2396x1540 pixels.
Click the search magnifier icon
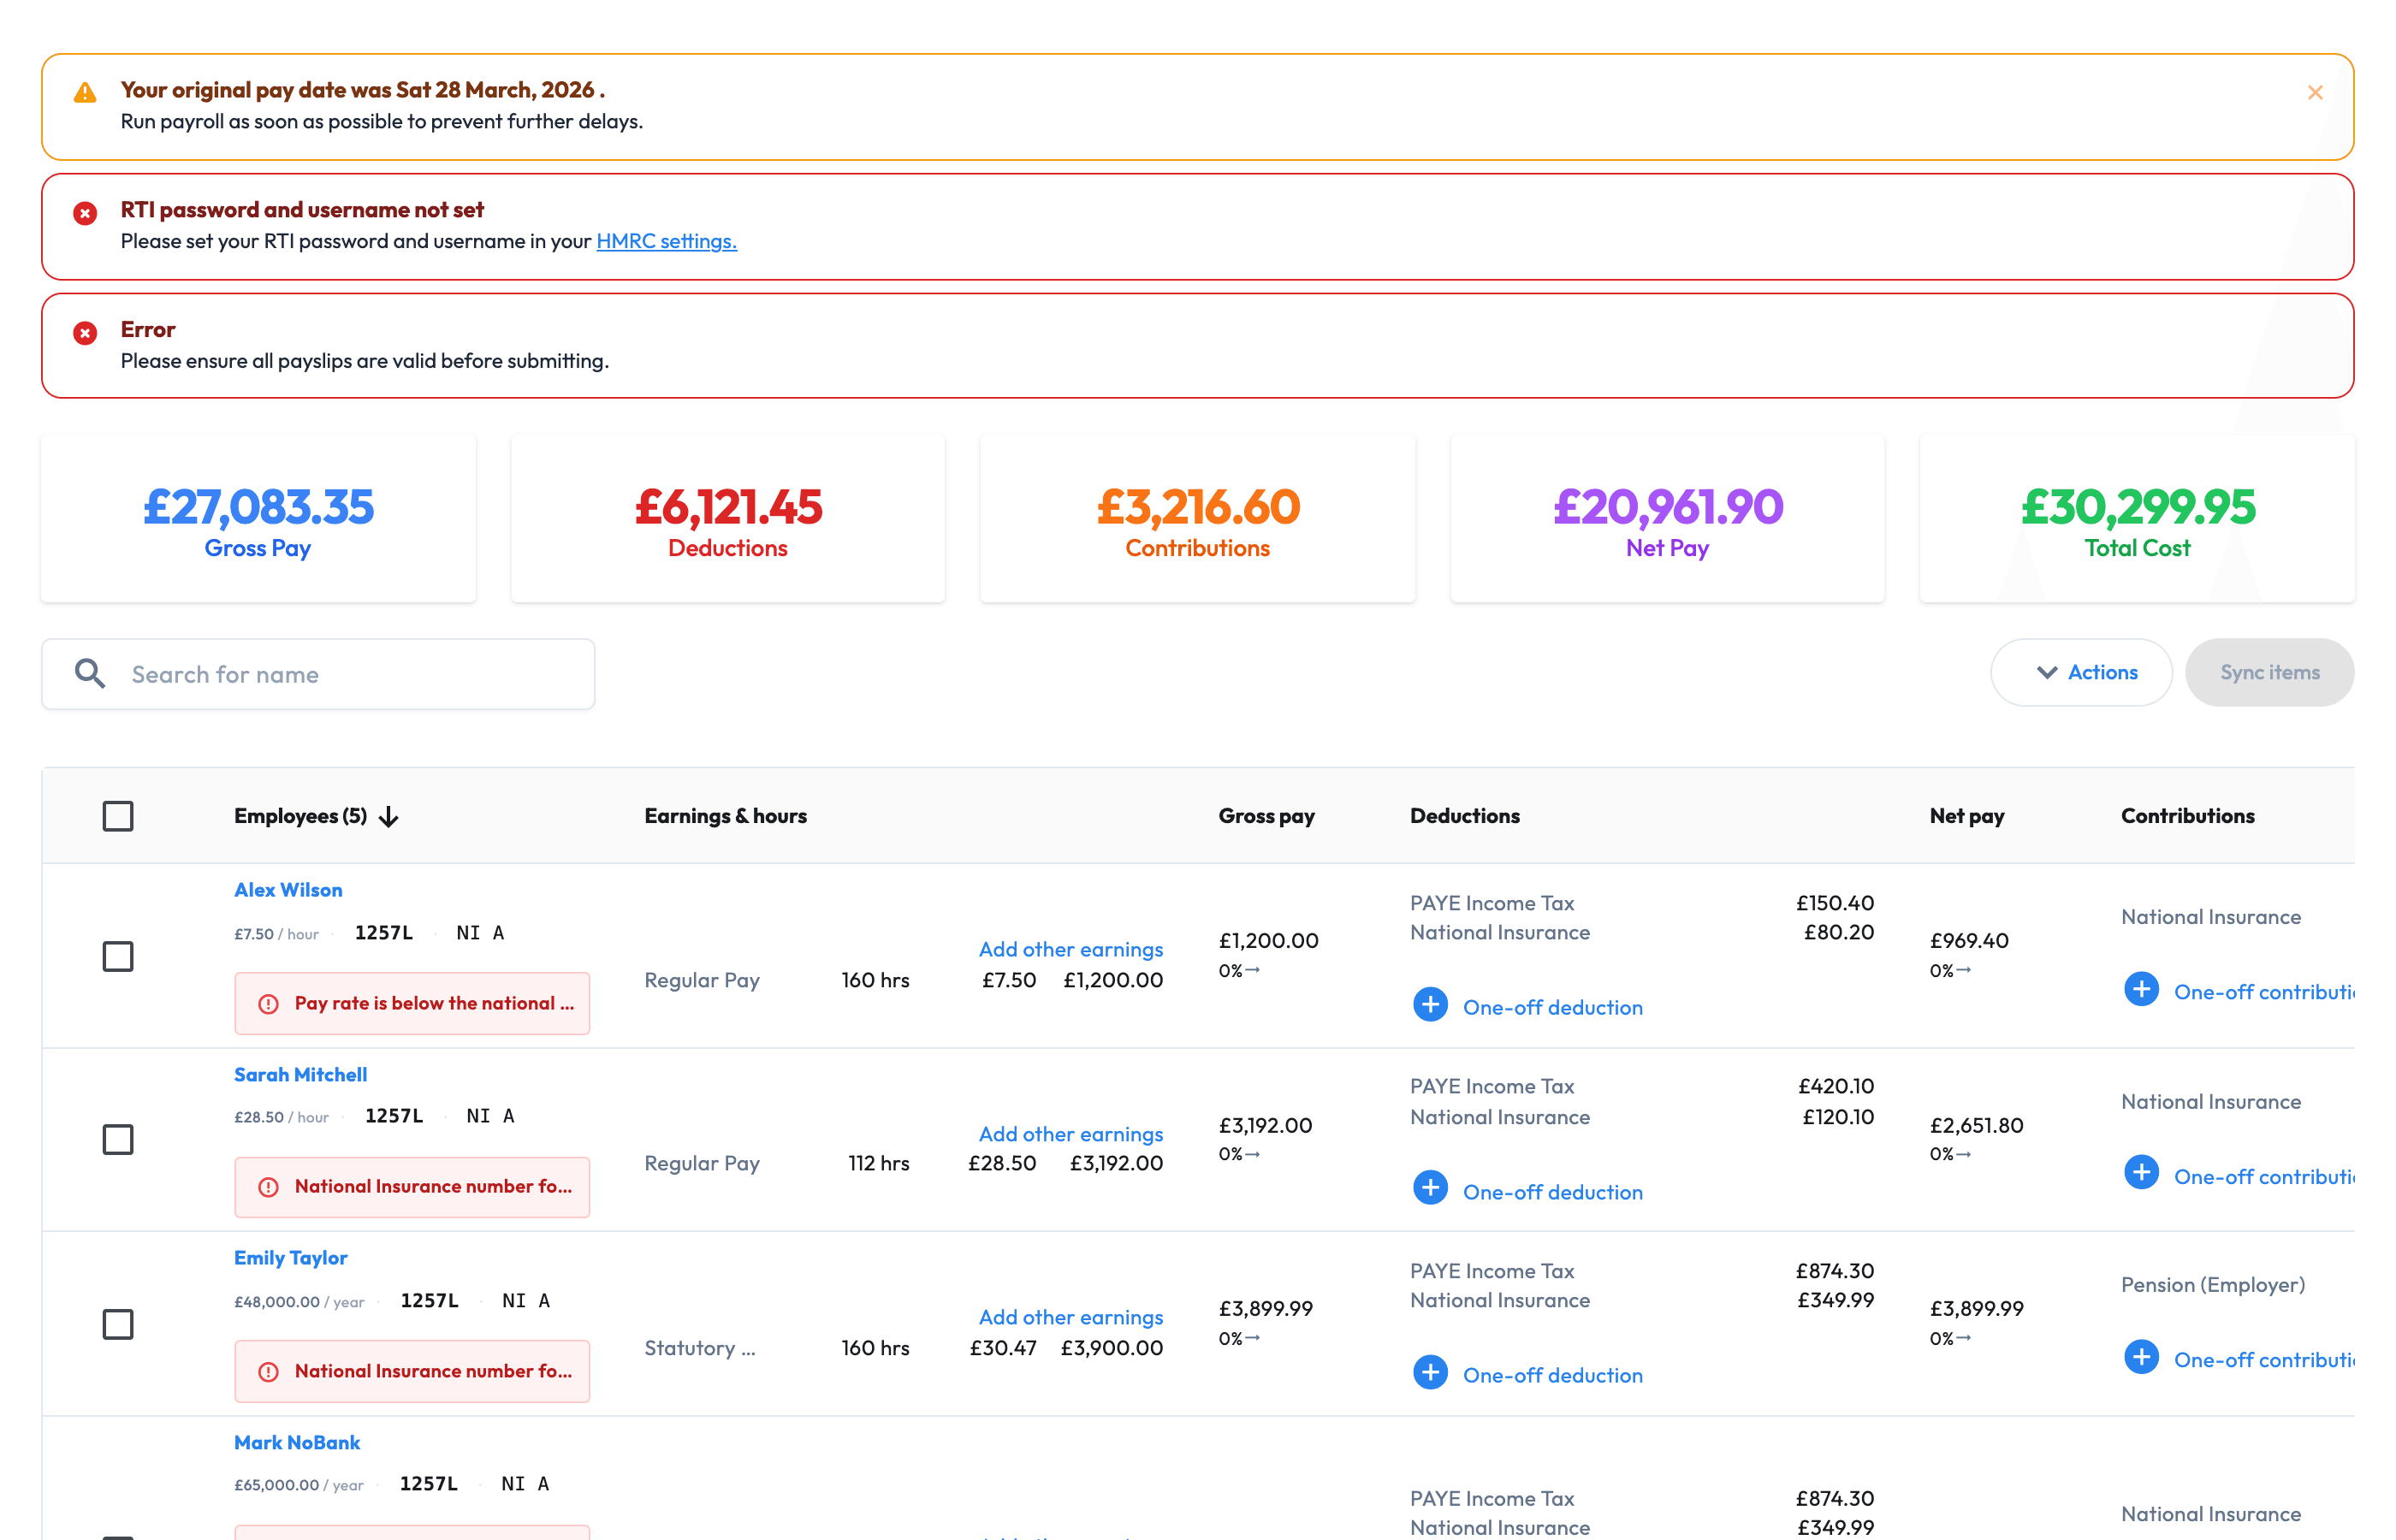coord(90,673)
